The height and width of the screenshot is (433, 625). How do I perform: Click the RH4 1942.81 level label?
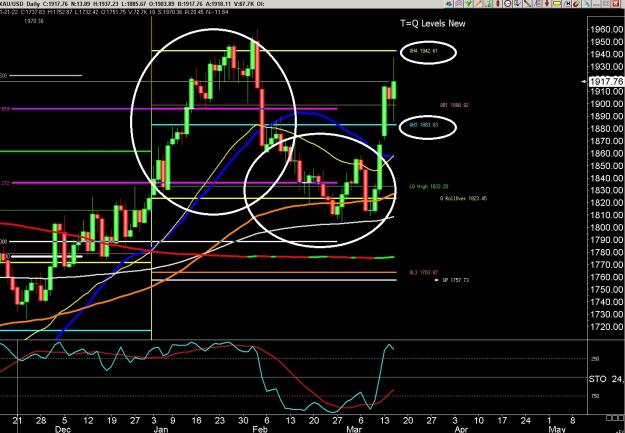424,51
